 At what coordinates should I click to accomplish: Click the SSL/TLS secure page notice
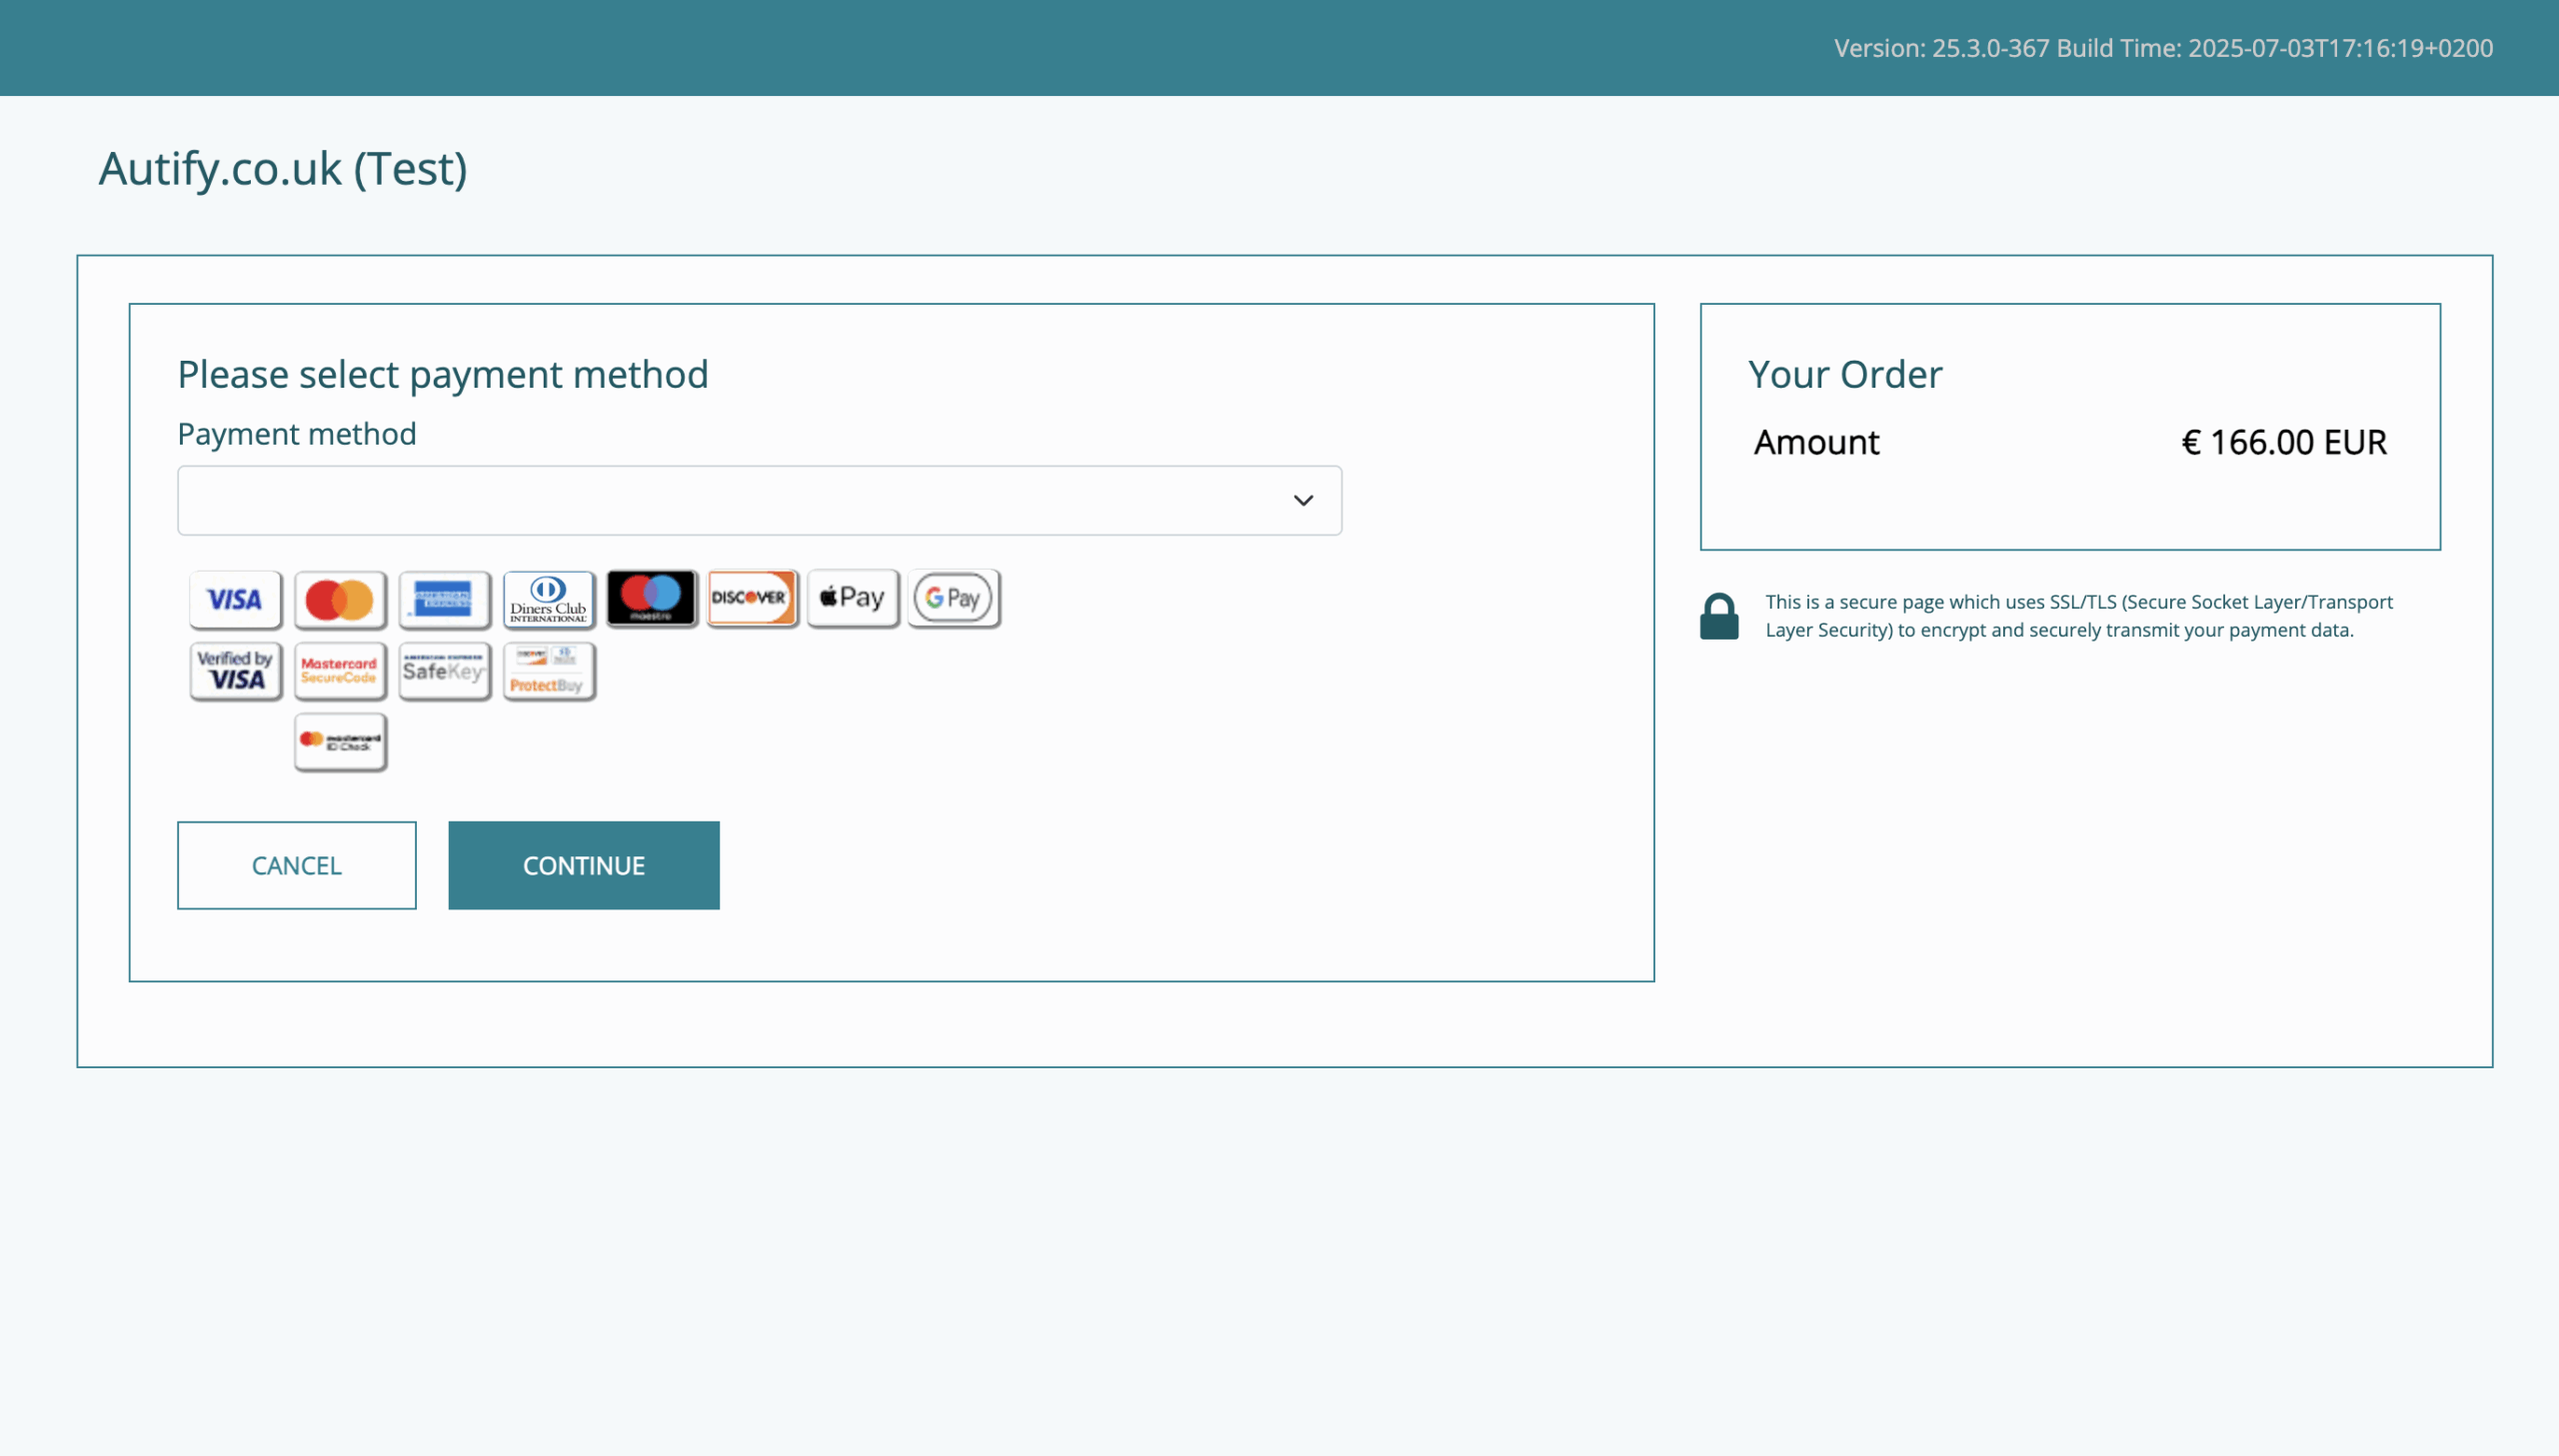coord(2079,616)
